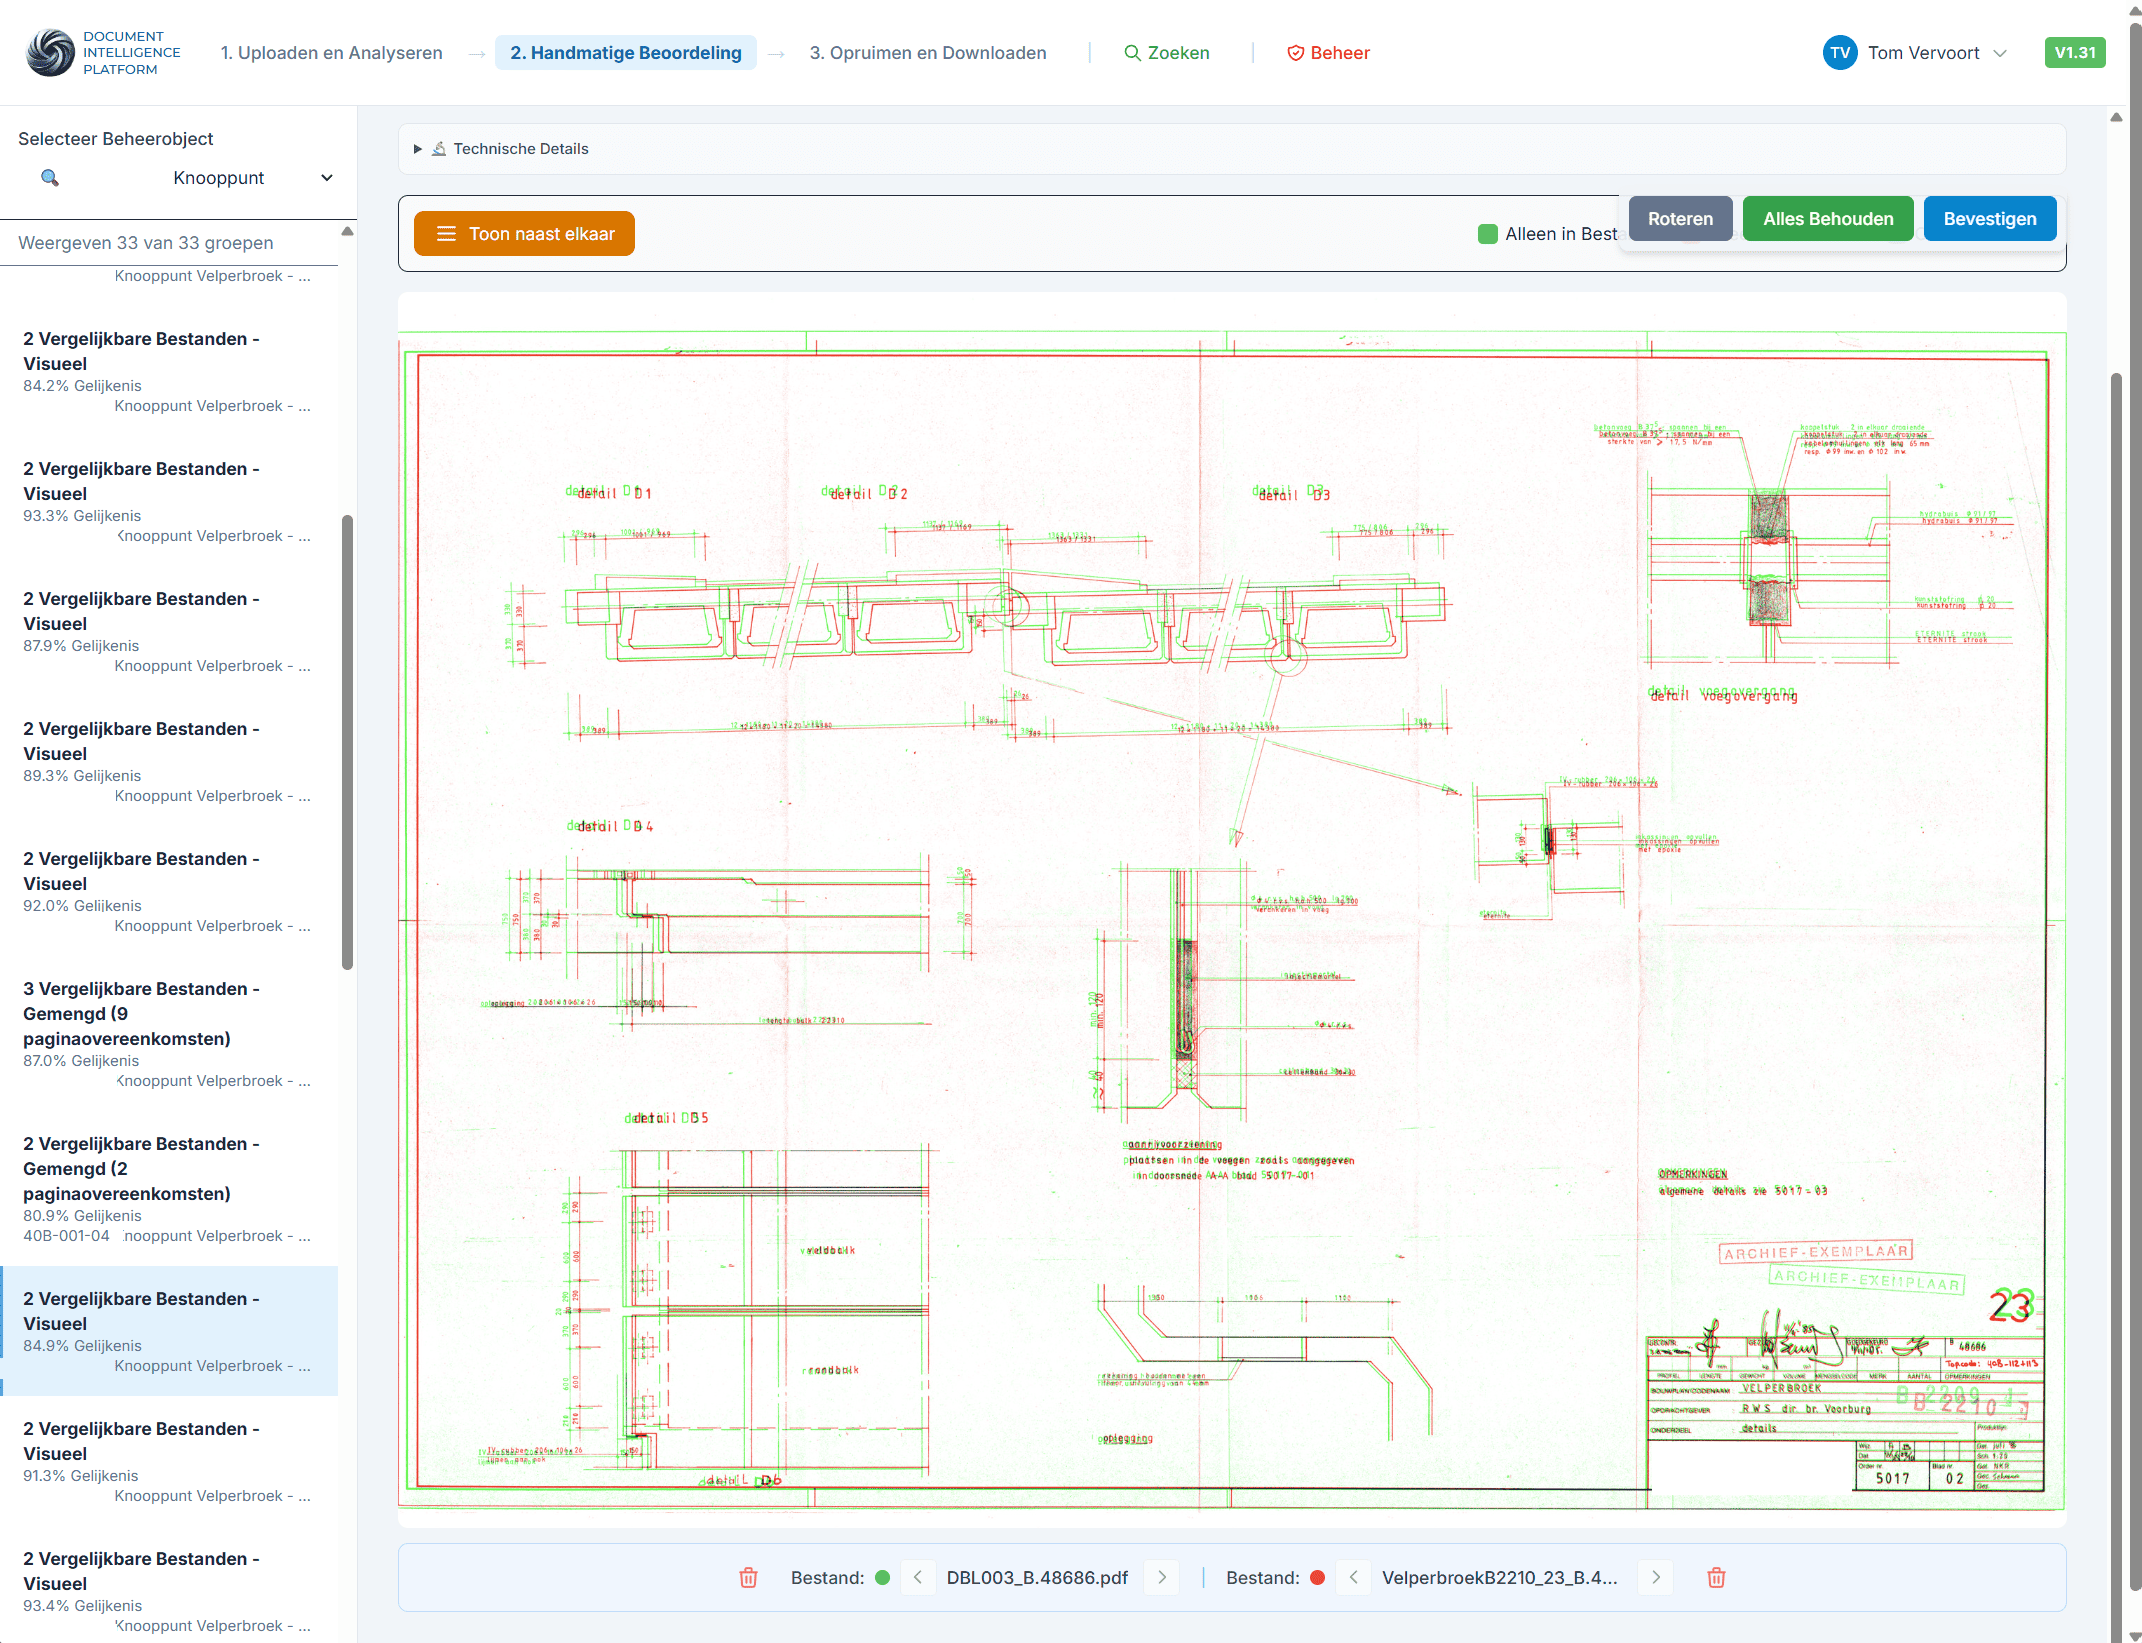
Task: Show previous file for red Bestand
Action: [1353, 1577]
